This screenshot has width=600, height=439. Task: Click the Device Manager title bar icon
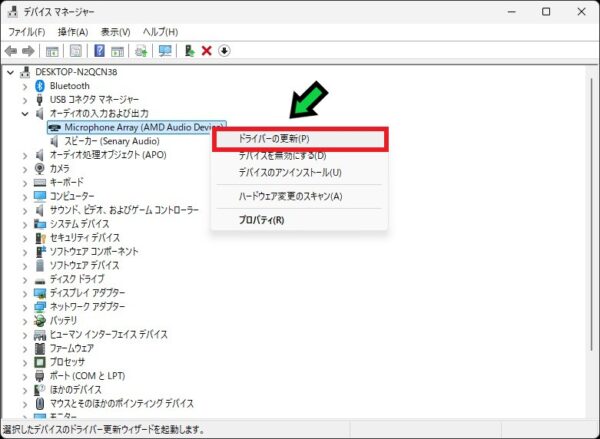13,11
